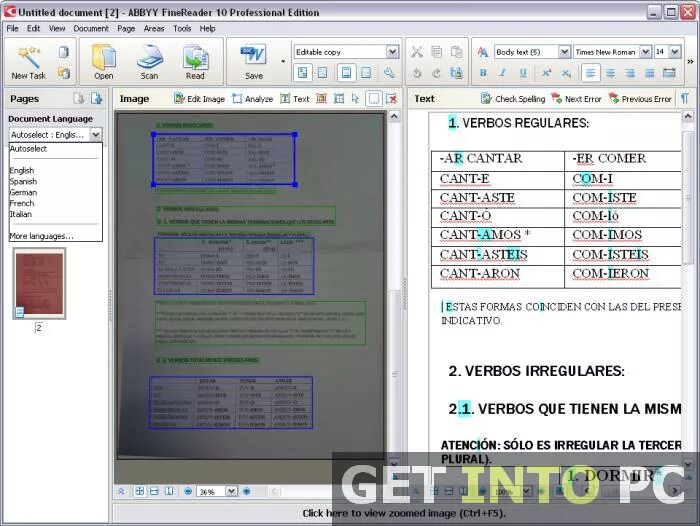Viewport: 700px width, 526px height.
Task: Open the font size 14 dropdown
Action: click(x=675, y=52)
